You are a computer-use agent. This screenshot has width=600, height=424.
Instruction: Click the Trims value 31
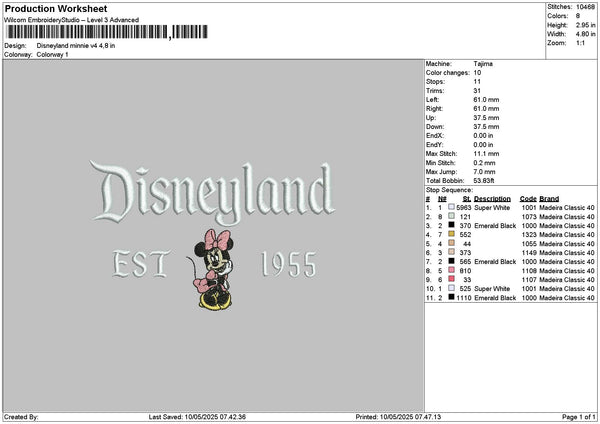pyautogui.click(x=477, y=91)
